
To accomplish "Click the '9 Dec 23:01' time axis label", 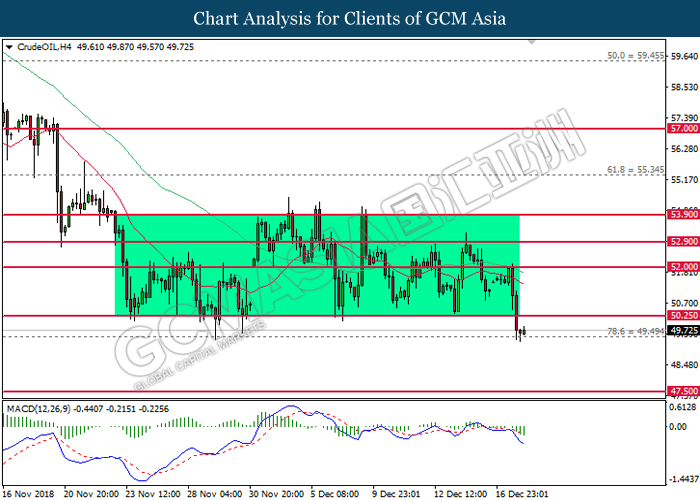I will click(x=396, y=494).
